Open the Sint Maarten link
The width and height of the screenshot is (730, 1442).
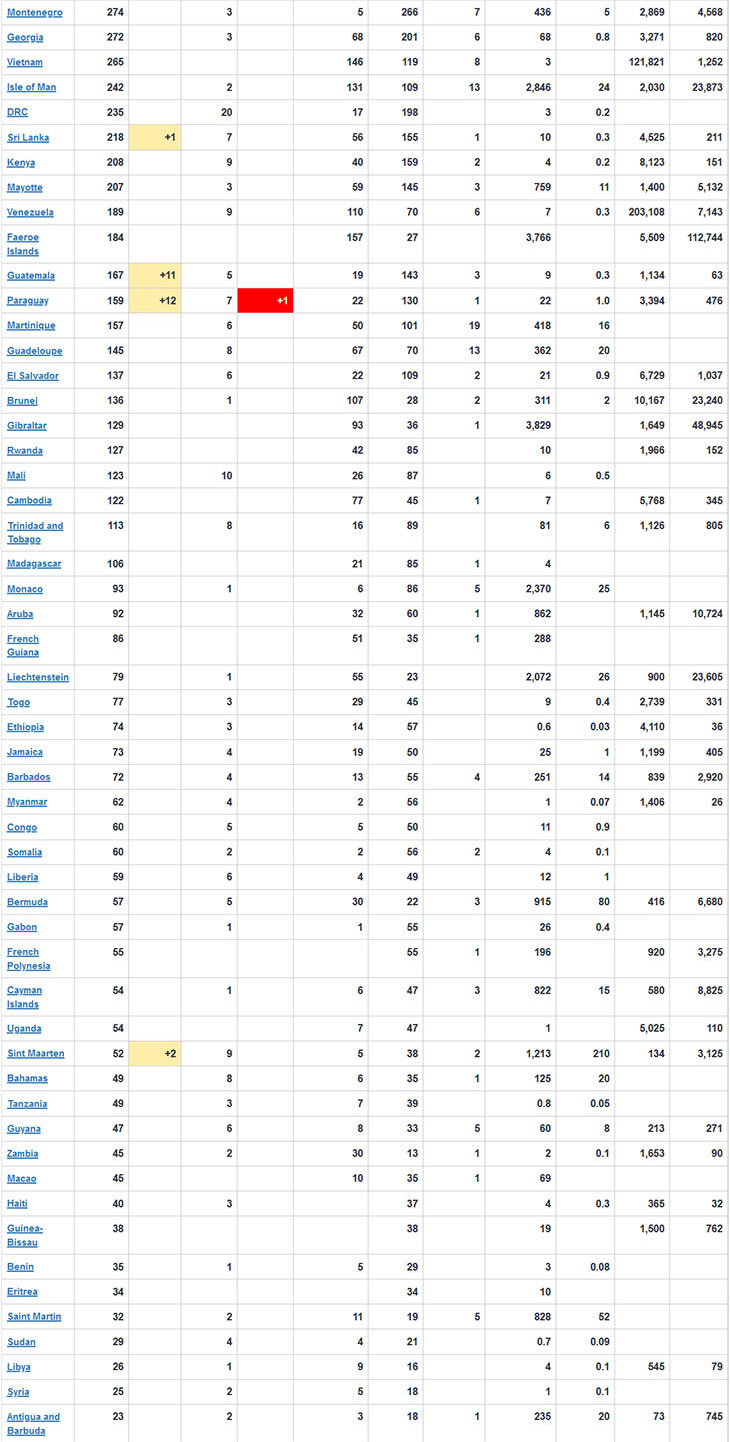tap(35, 1053)
